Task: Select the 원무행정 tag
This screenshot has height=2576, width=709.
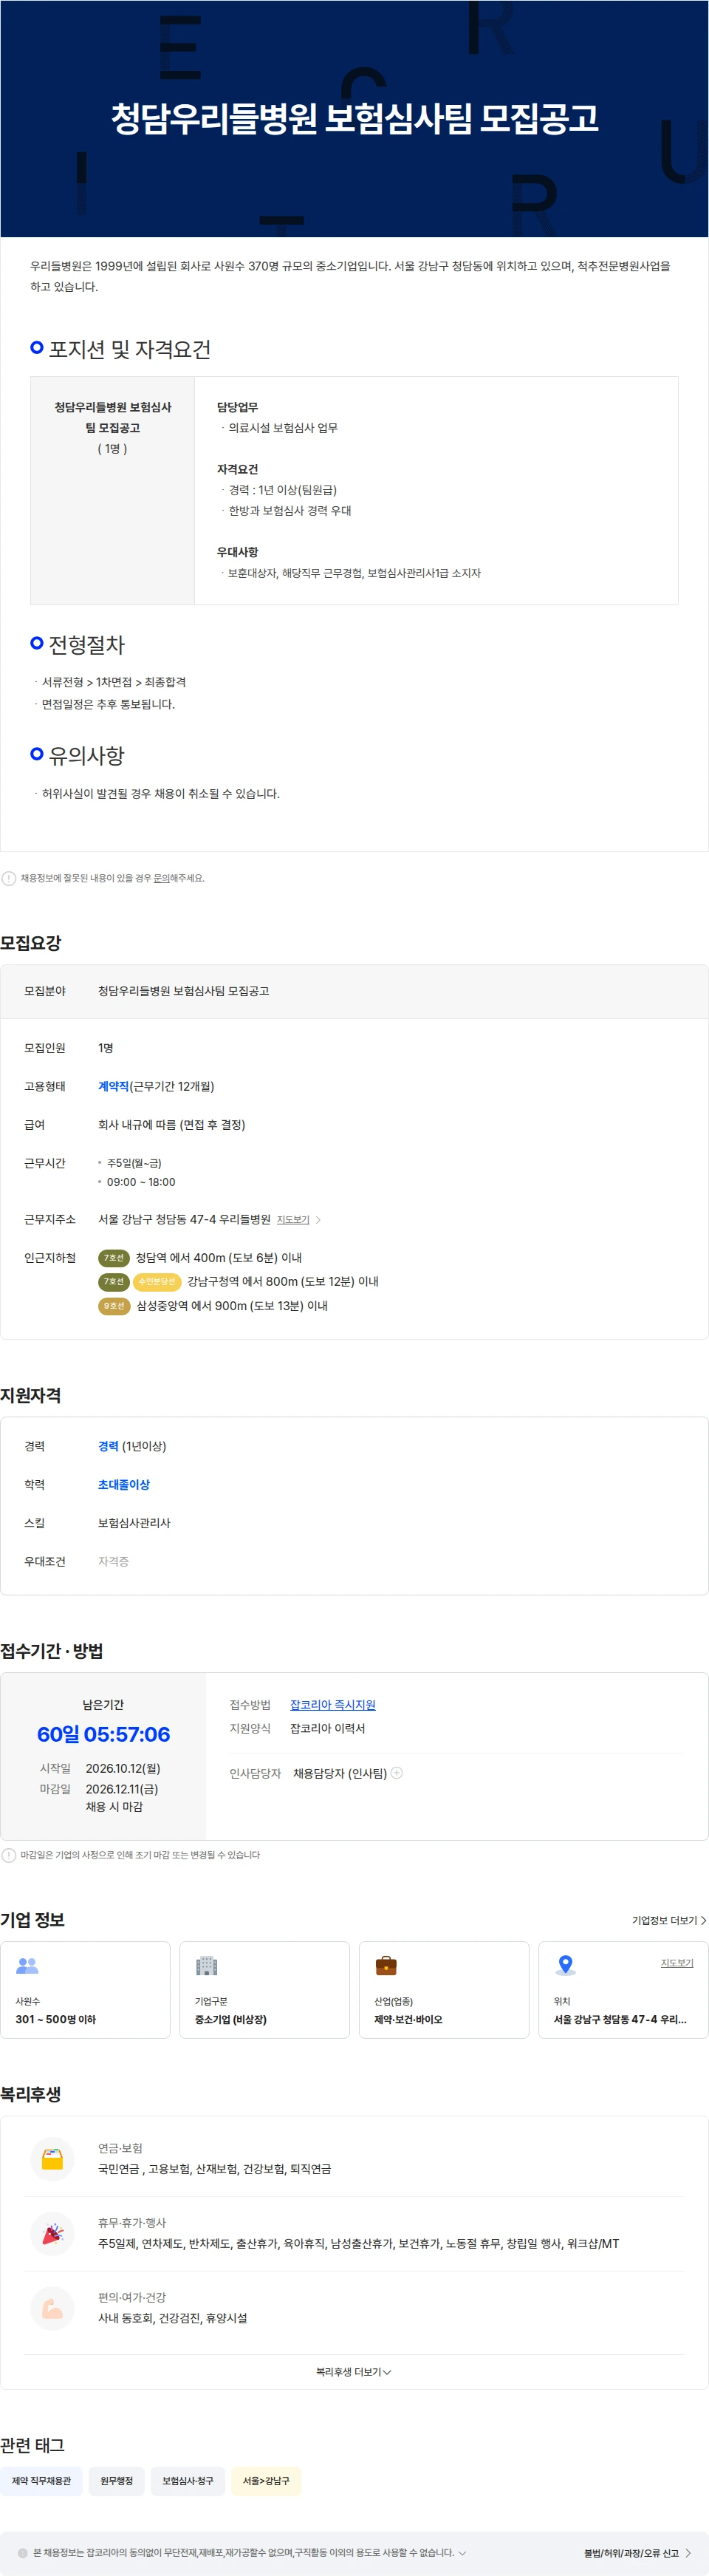Action: (116, 2481)
